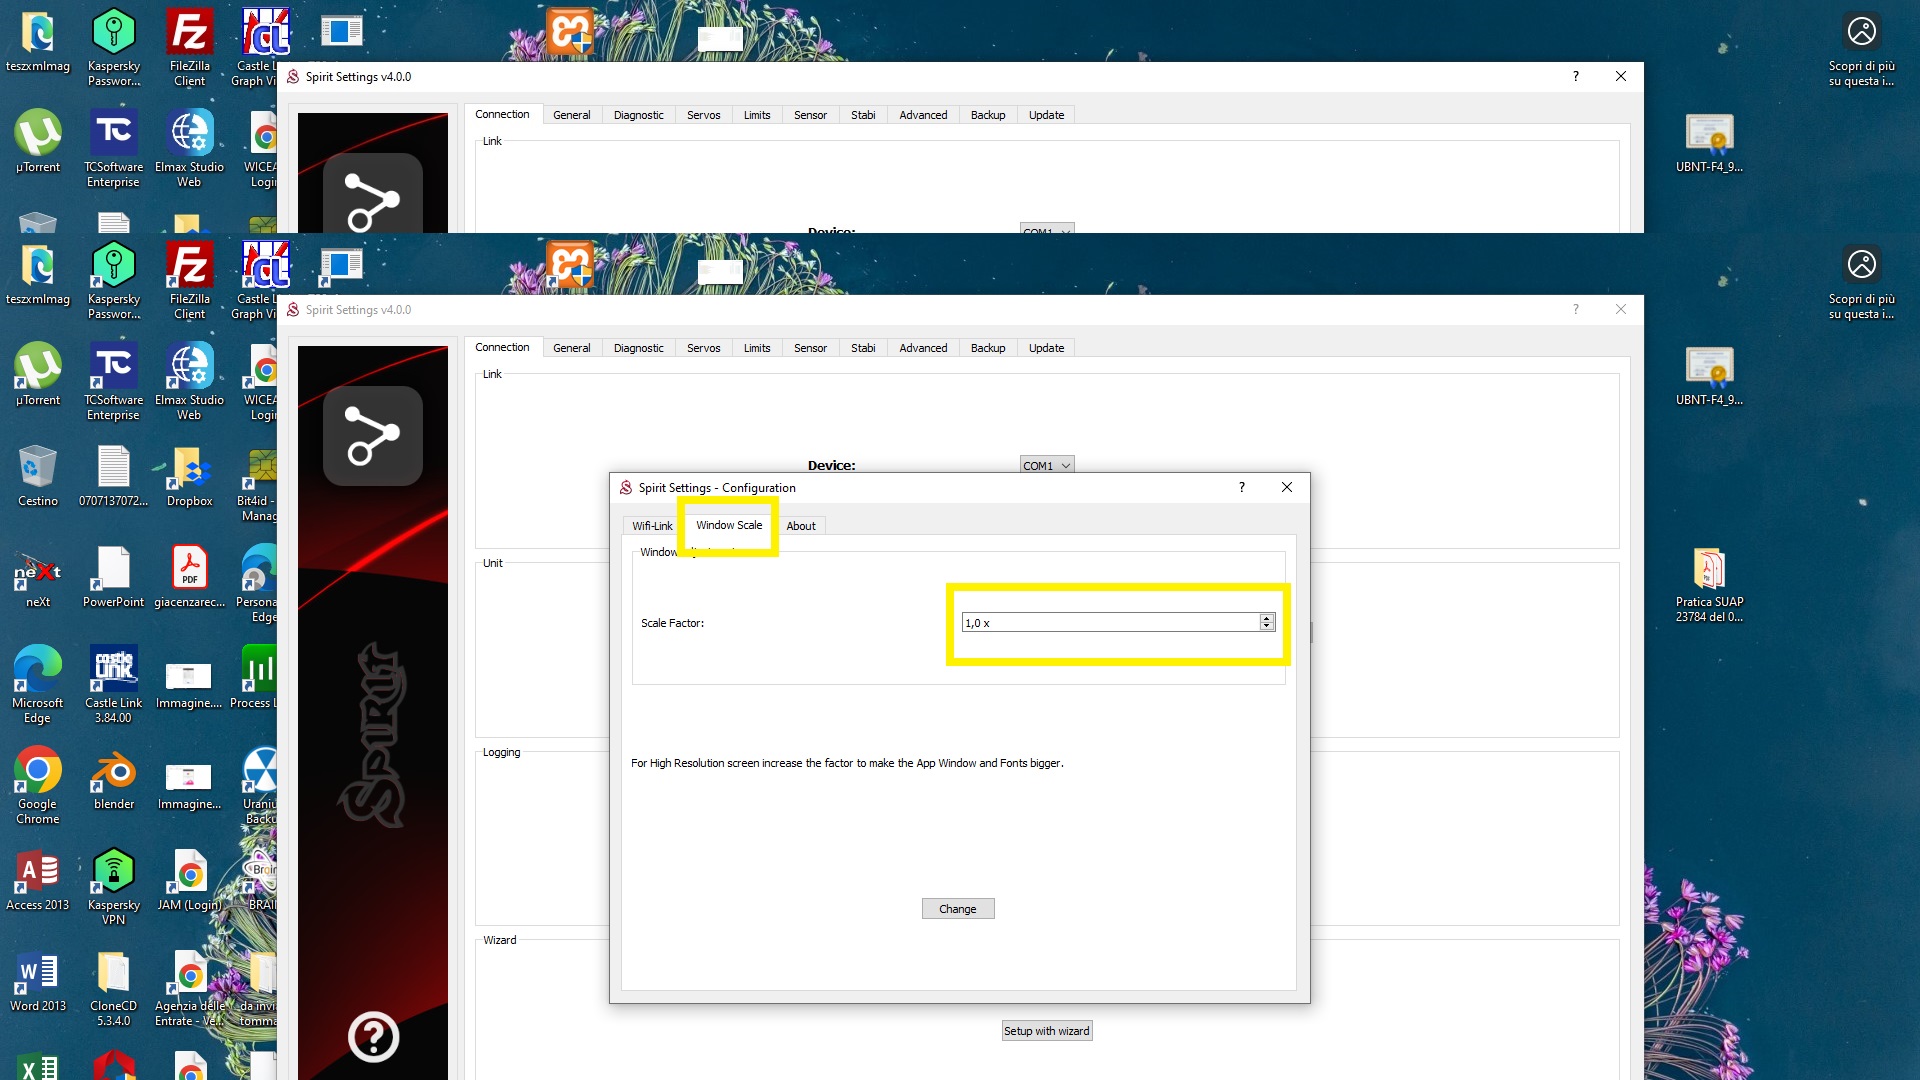Expand the COM1 device dropdown
This screenshot has height=1080, width=1920.
[1046, 466]
